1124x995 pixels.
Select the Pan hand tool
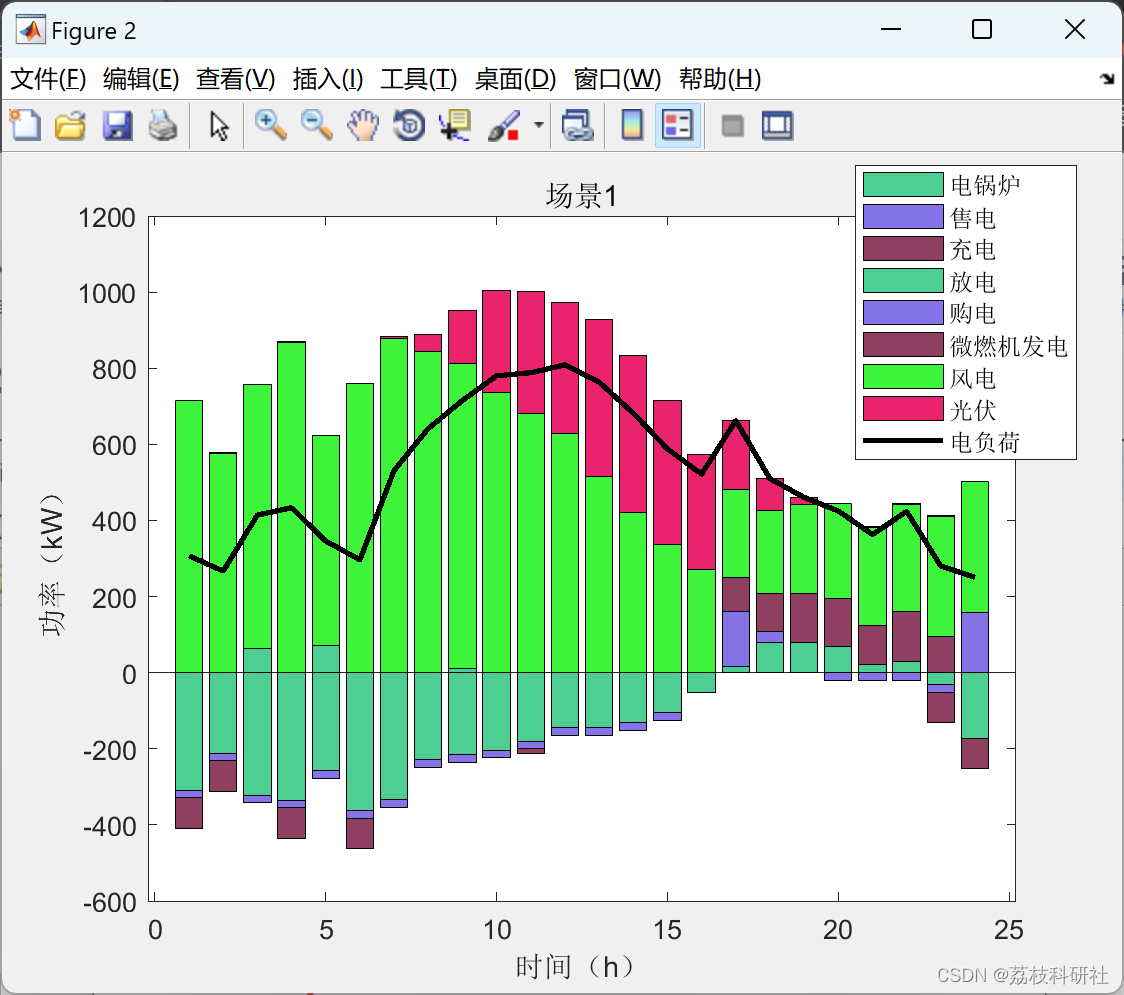tap(363, 125)
